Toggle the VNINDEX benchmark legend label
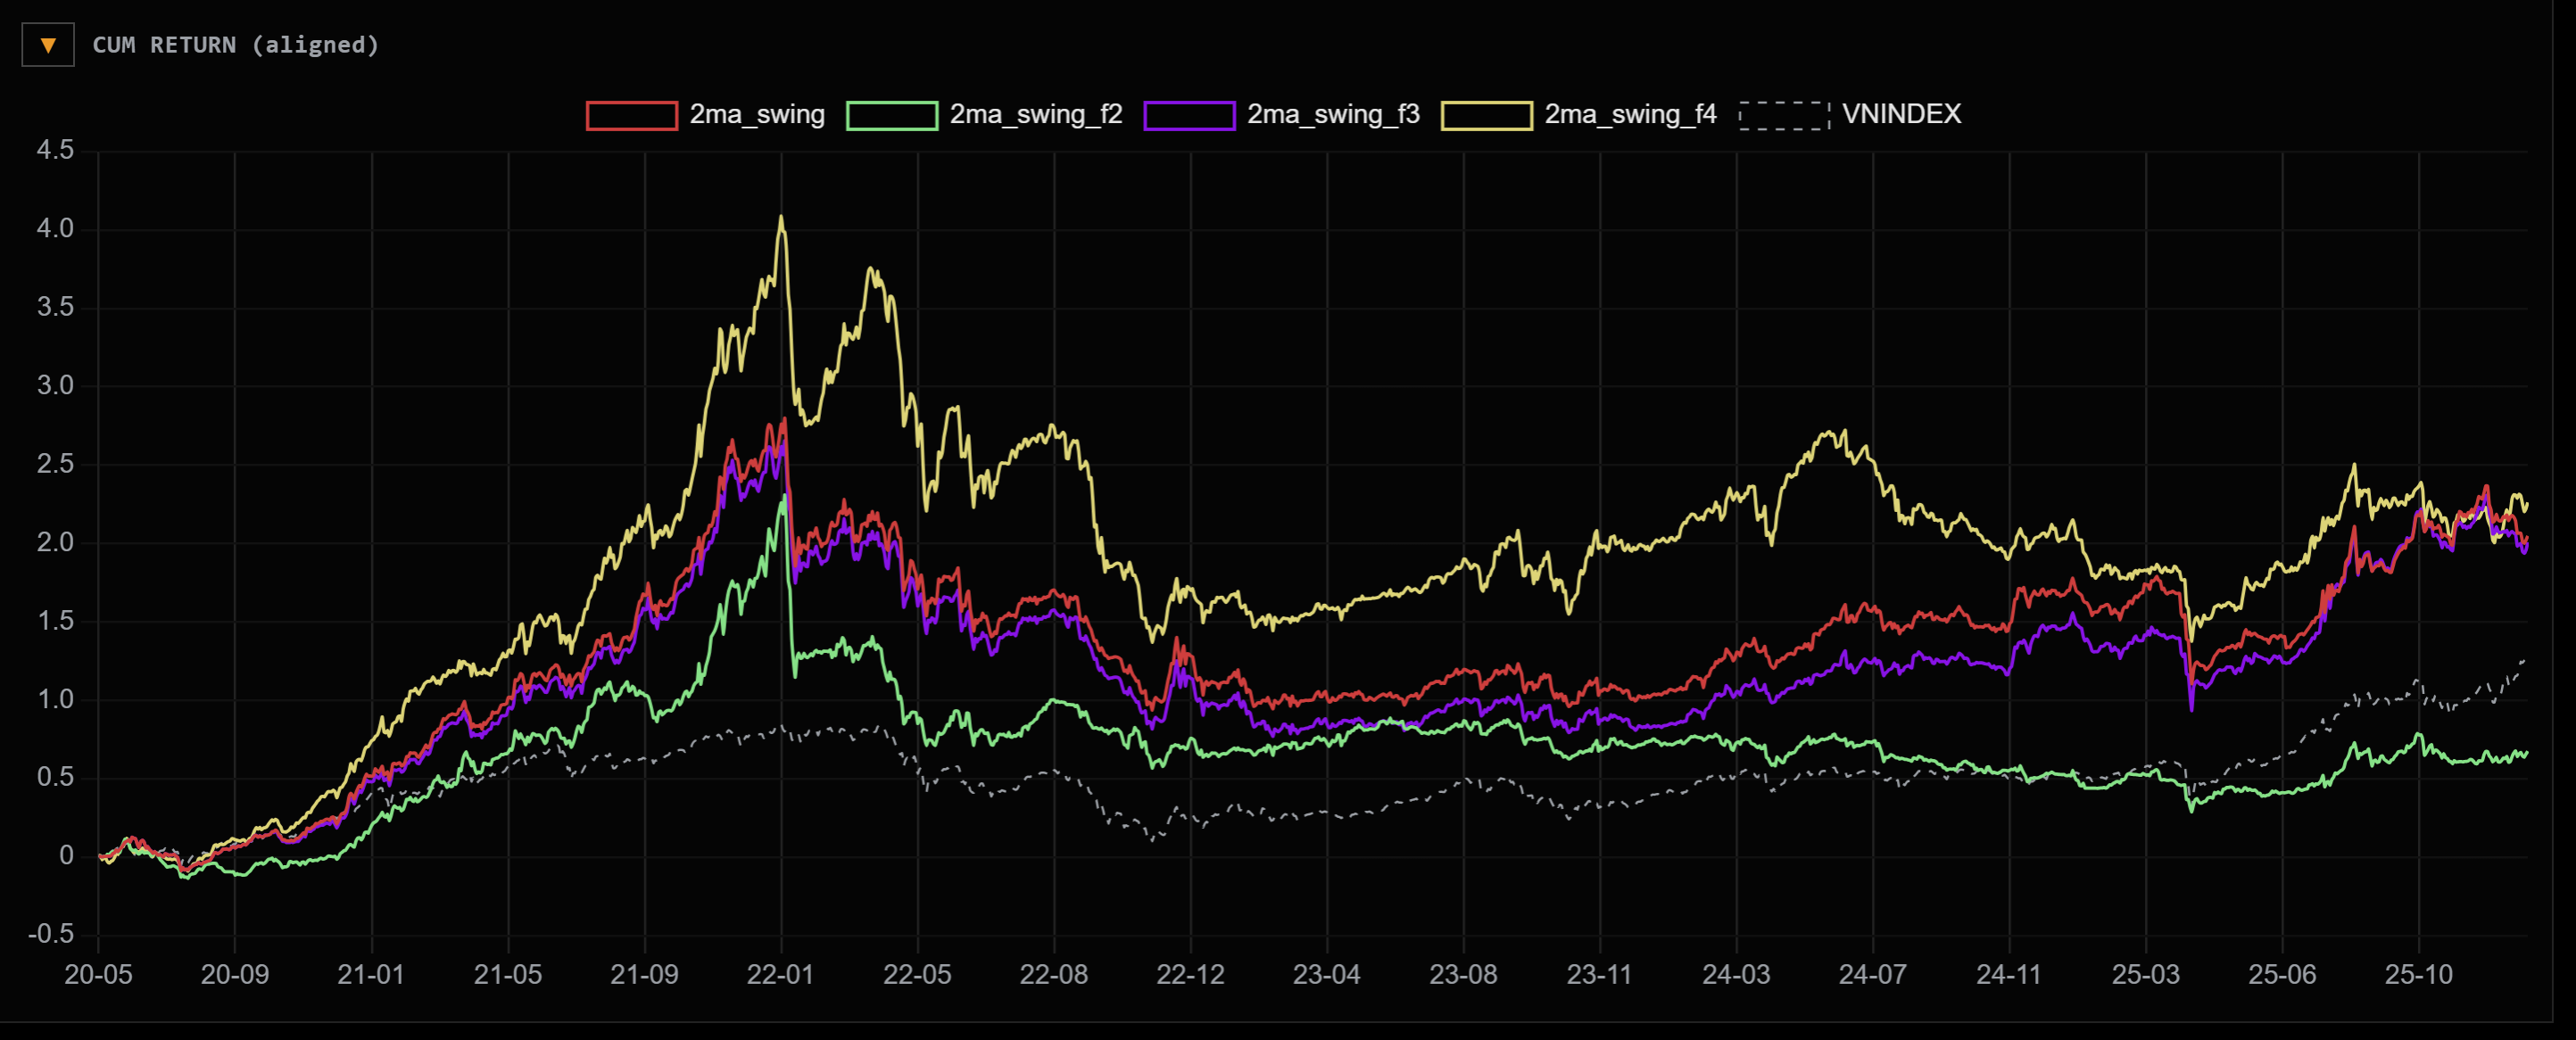Screen dimensions: 2576x1040 tap(1901, 115)
